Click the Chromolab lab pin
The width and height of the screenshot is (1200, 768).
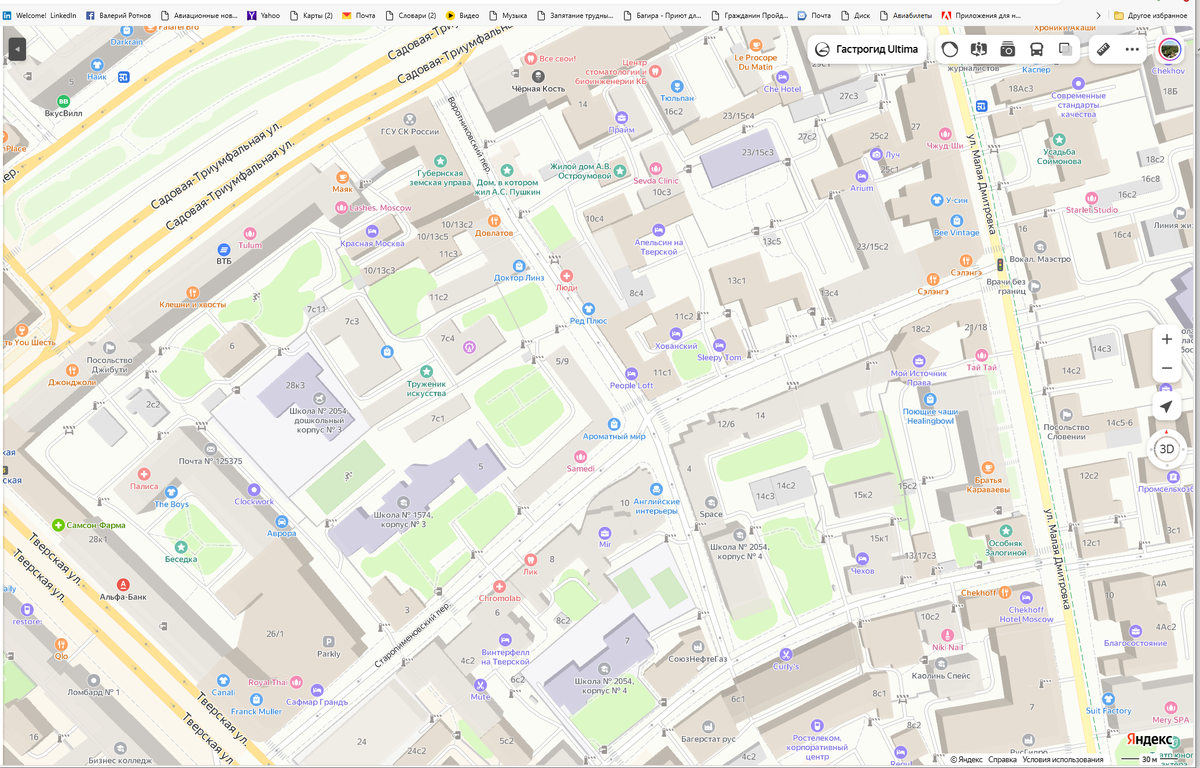pyautogui.click(x=499, y=586)
